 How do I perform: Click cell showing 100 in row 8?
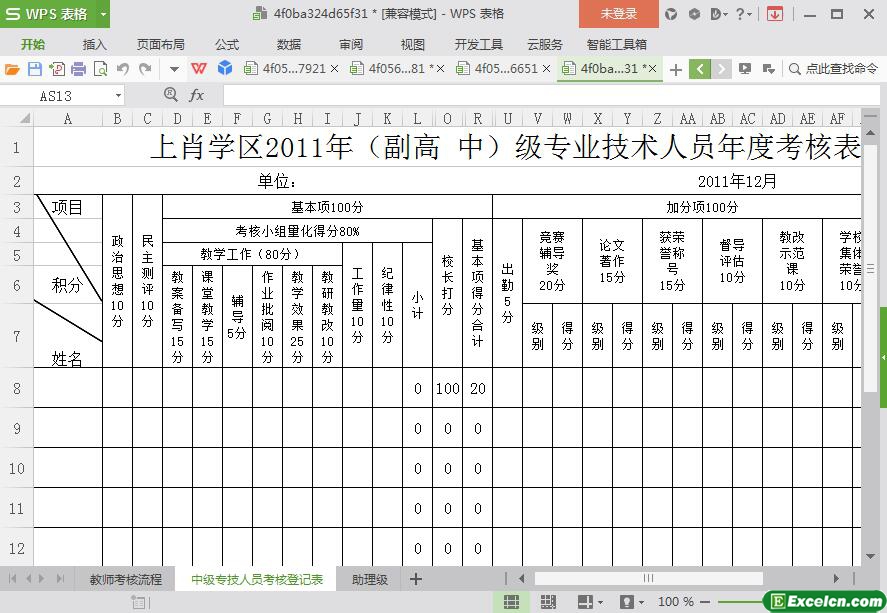(447, 388)
